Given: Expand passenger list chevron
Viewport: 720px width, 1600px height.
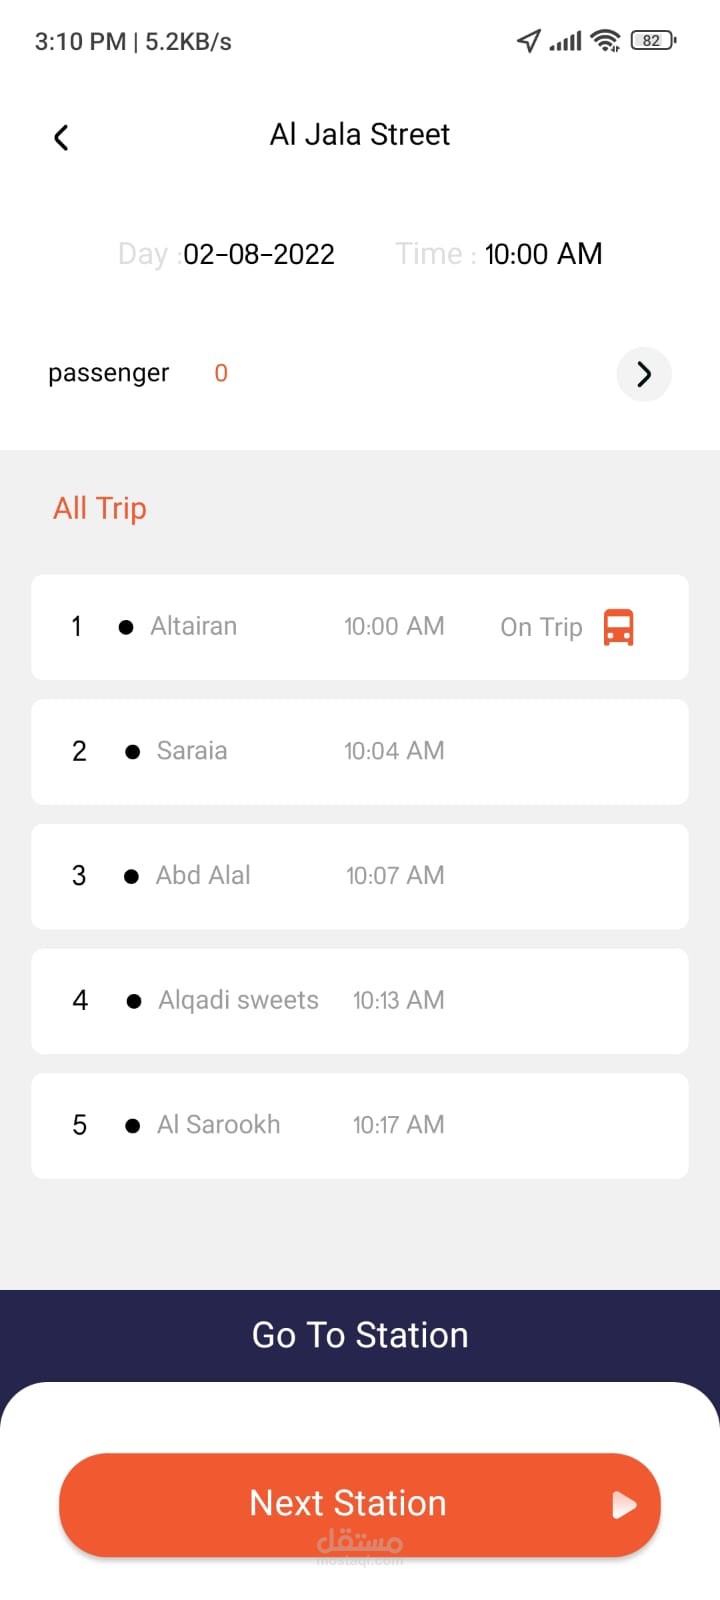Looking at the screenshot, I should (644, 374).
